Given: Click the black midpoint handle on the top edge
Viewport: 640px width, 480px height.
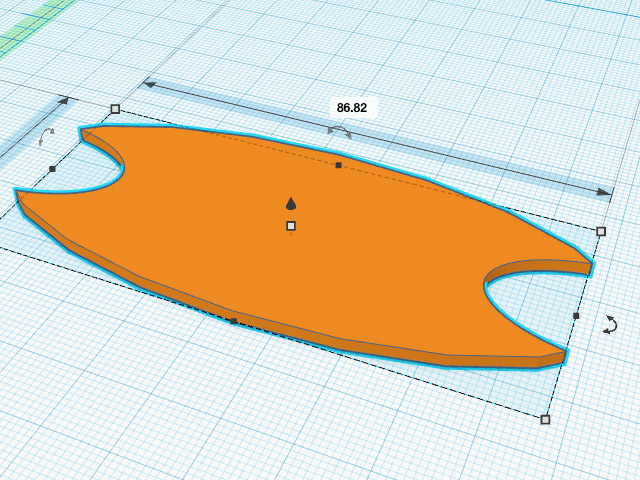Looking at the screenshot, I should click(338, 165).
